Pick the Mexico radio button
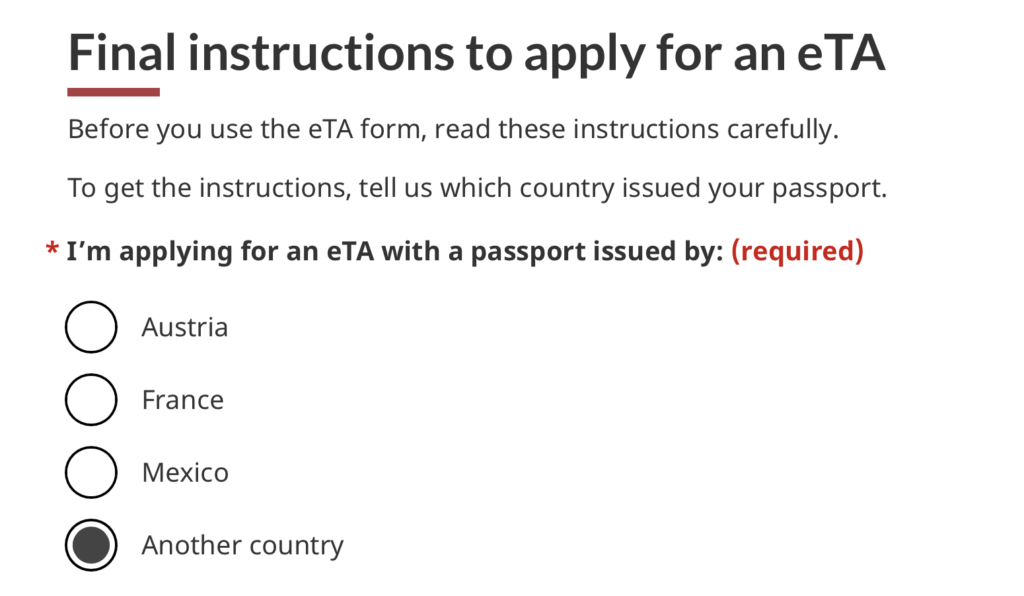This screenshot has height=596, width=1024. (91, 472)
